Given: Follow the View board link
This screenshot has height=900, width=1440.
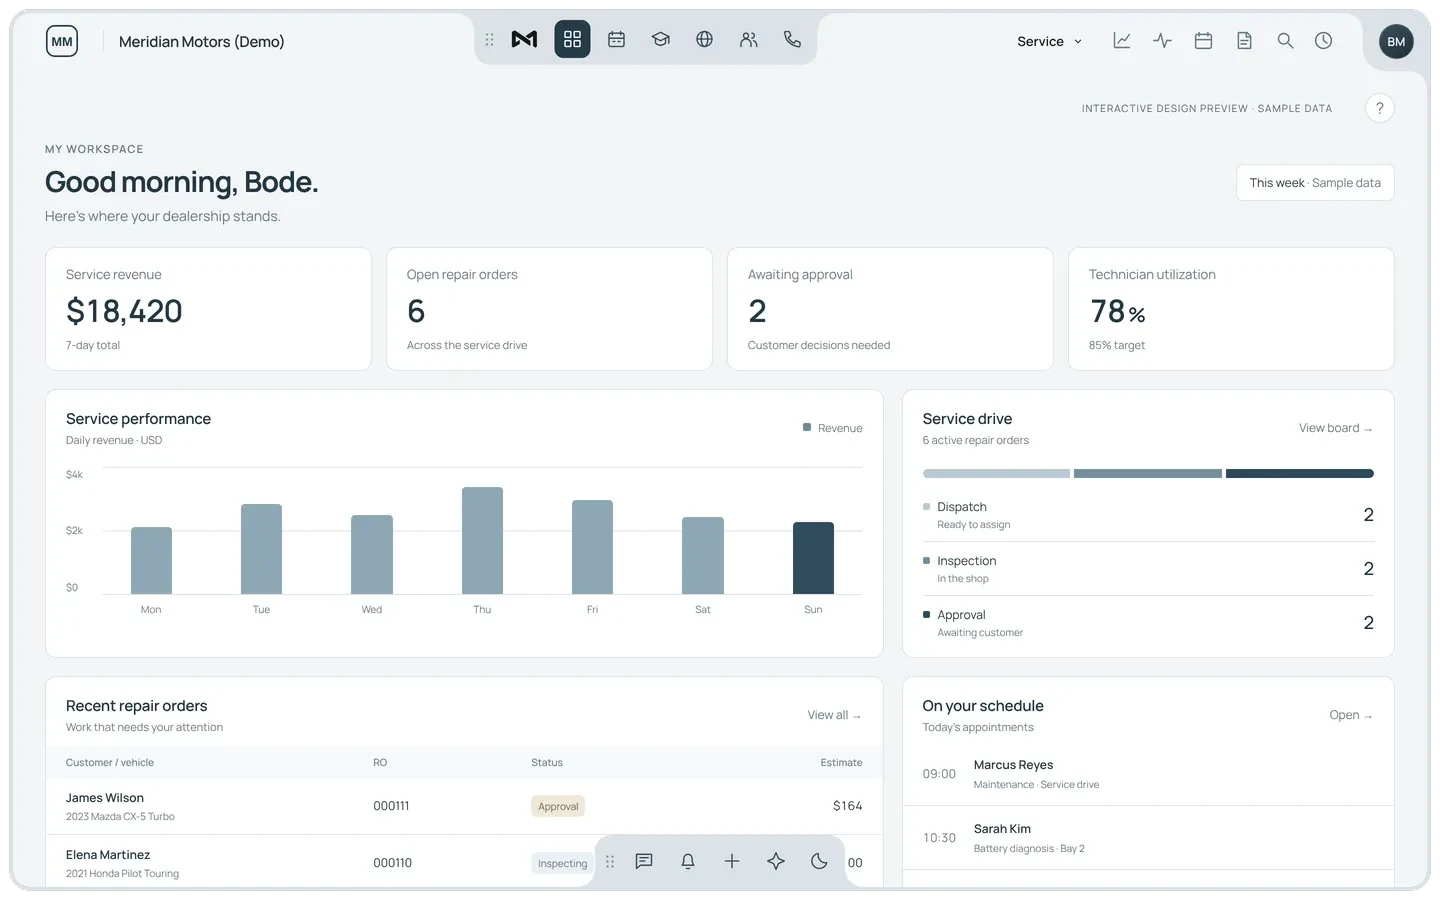Looking at the screenshot, I should coord(1335,428).
